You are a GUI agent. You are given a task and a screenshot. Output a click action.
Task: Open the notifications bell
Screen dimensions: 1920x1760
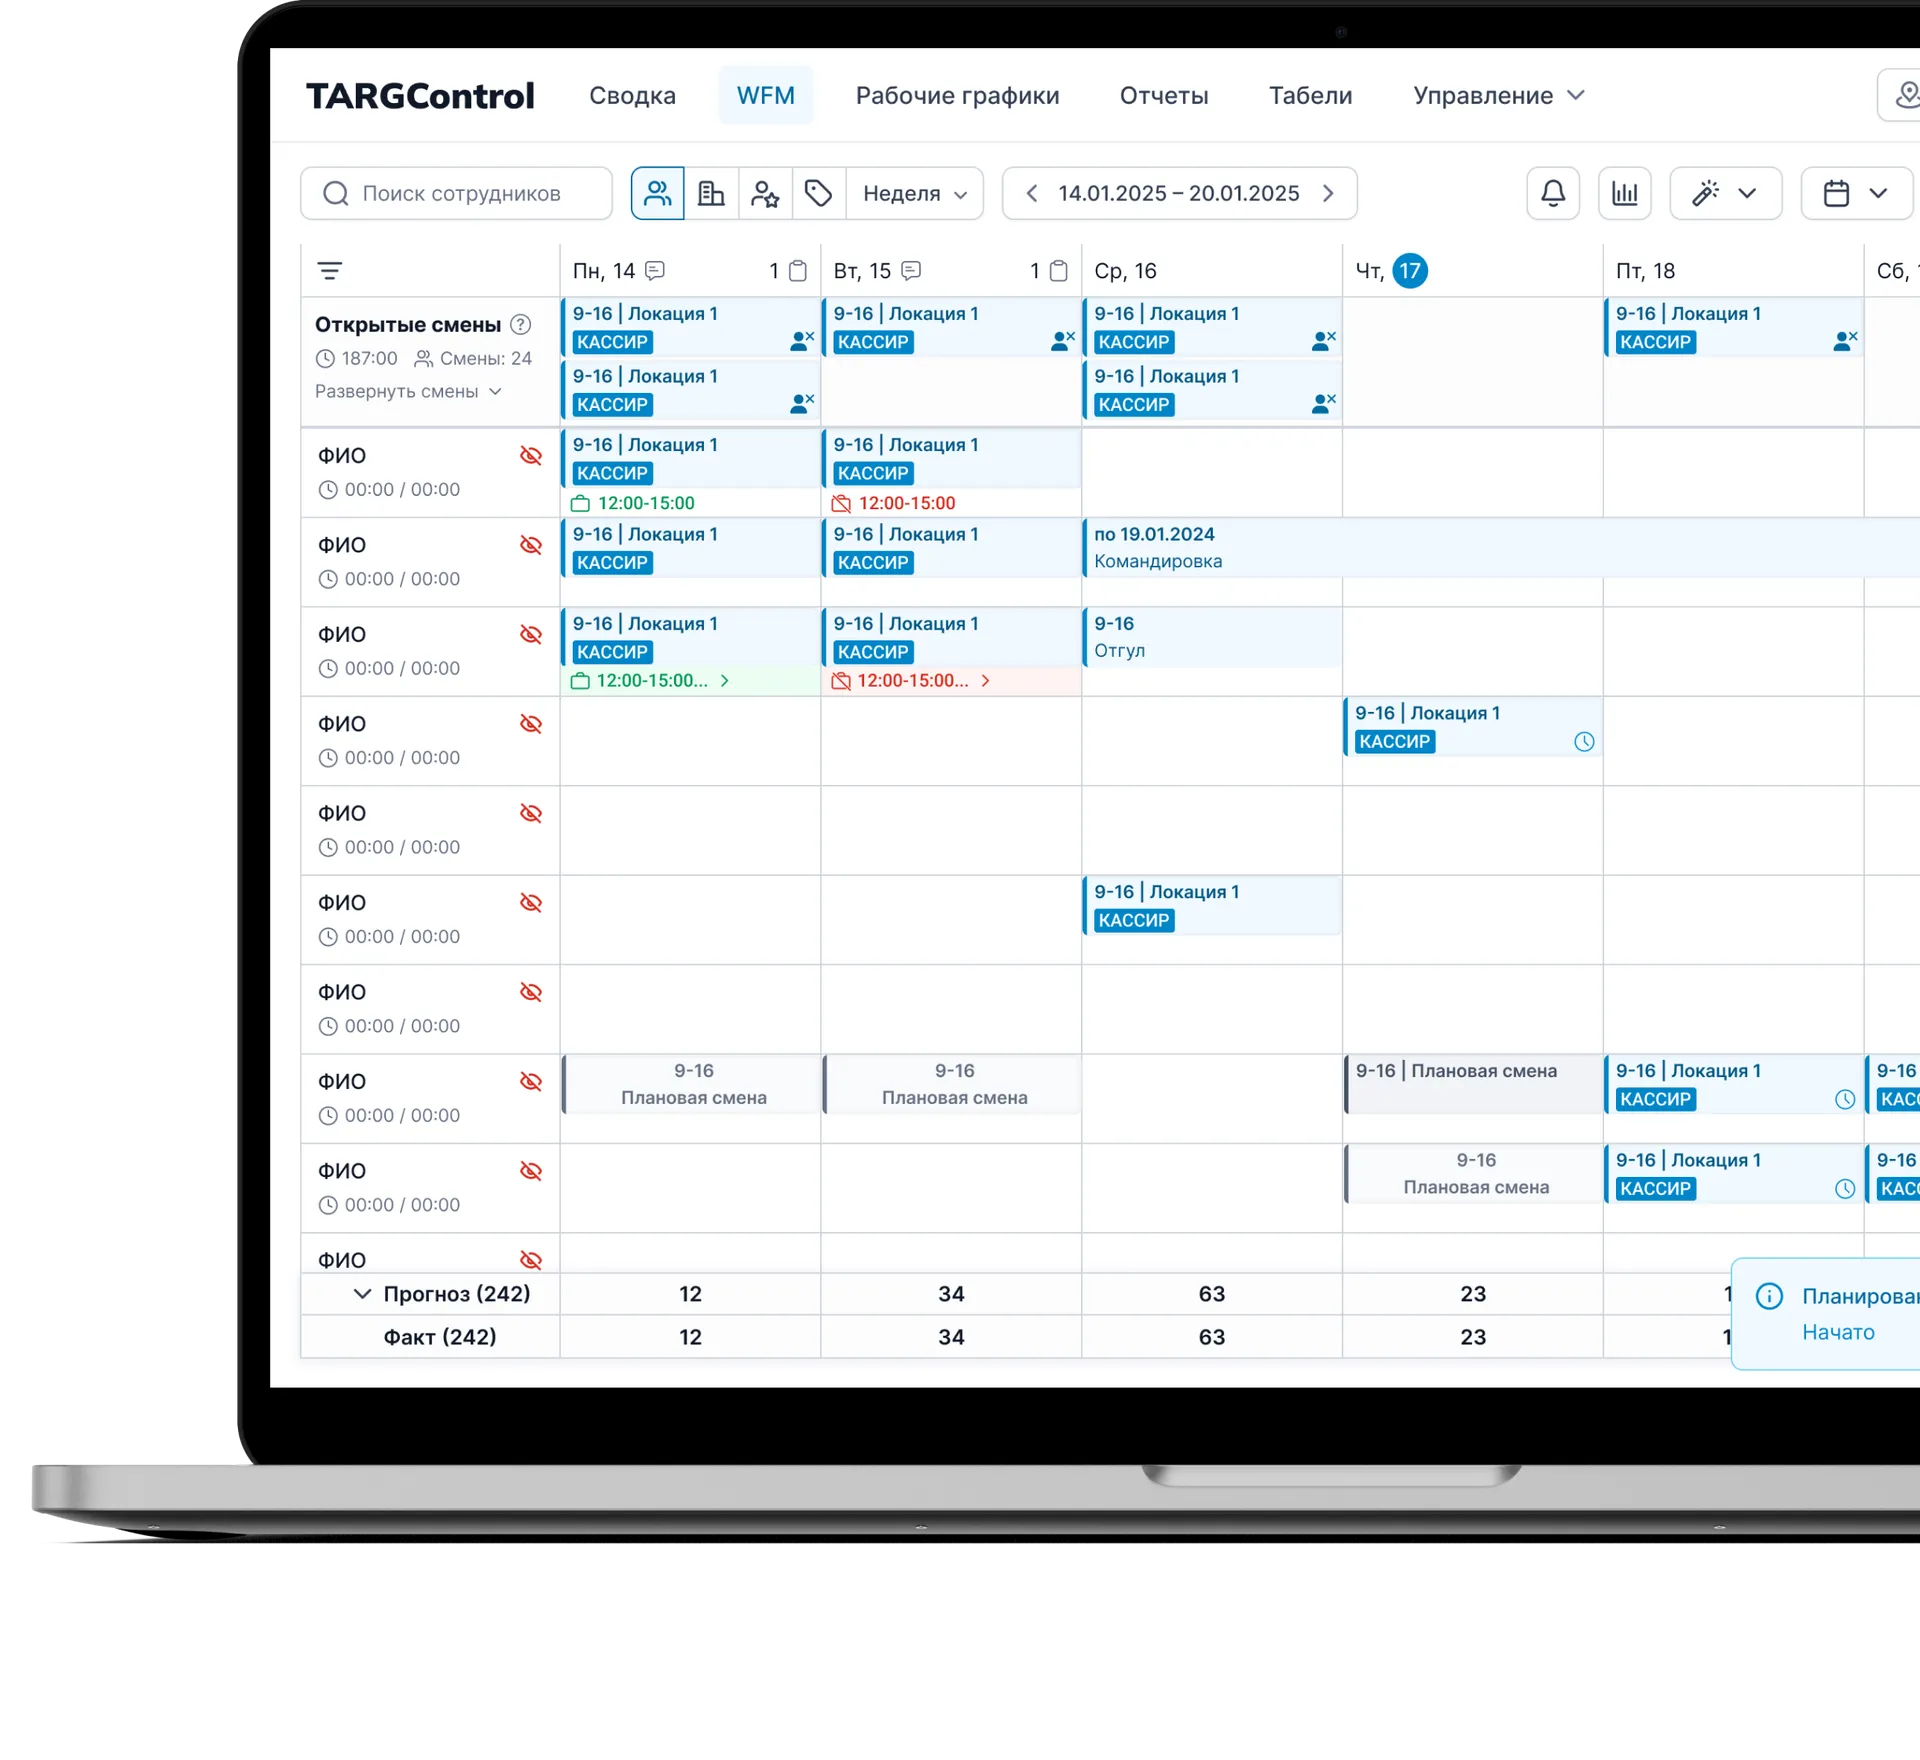pos(1552,193)
